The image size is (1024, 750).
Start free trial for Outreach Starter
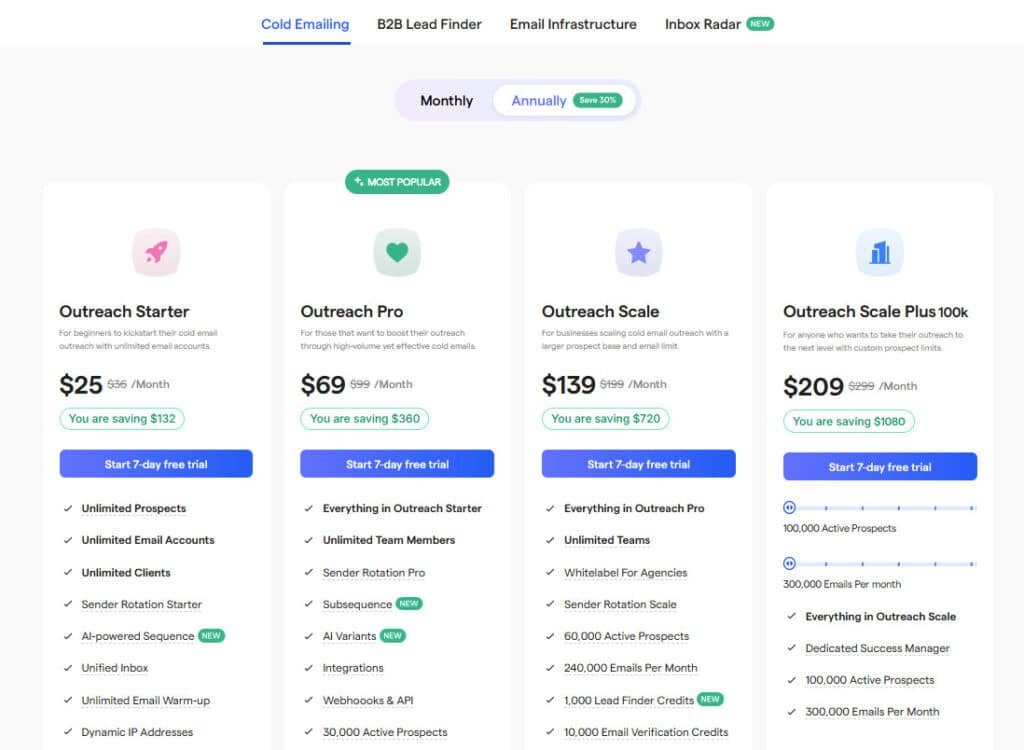click(x=156, y=464)
